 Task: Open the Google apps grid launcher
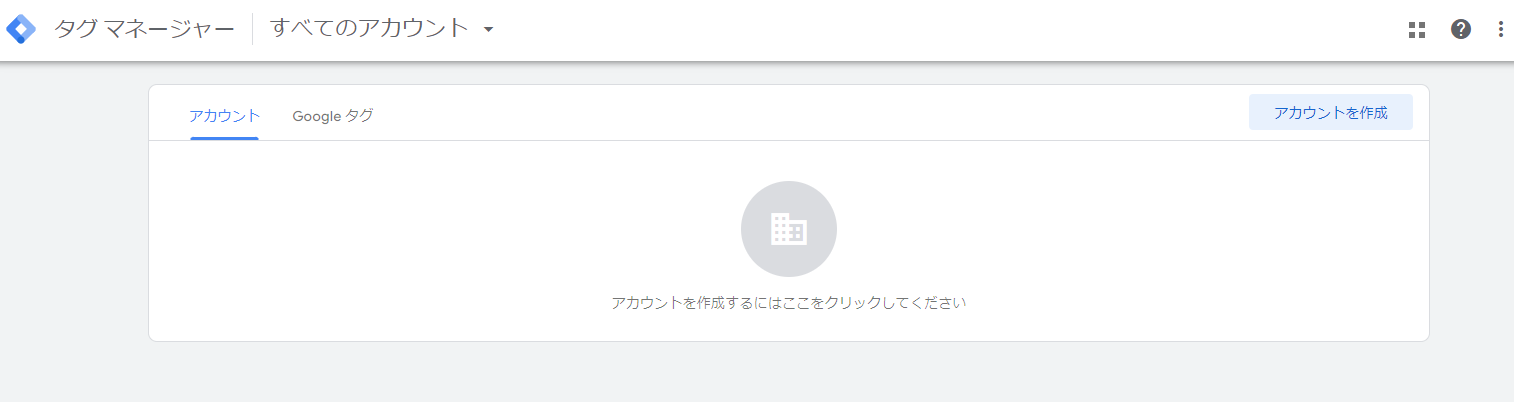(x=1416, y=30)
